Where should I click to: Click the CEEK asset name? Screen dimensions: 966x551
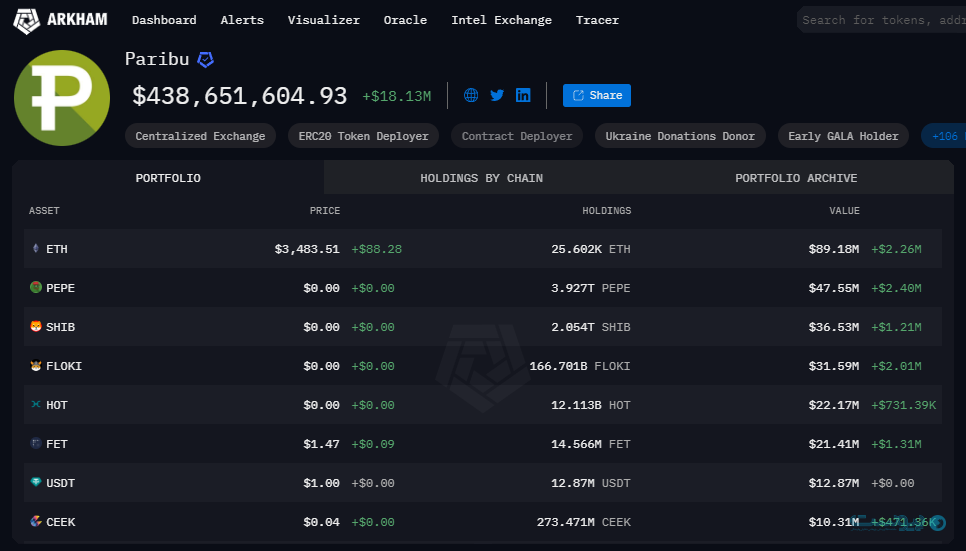[x=60, y=522]
